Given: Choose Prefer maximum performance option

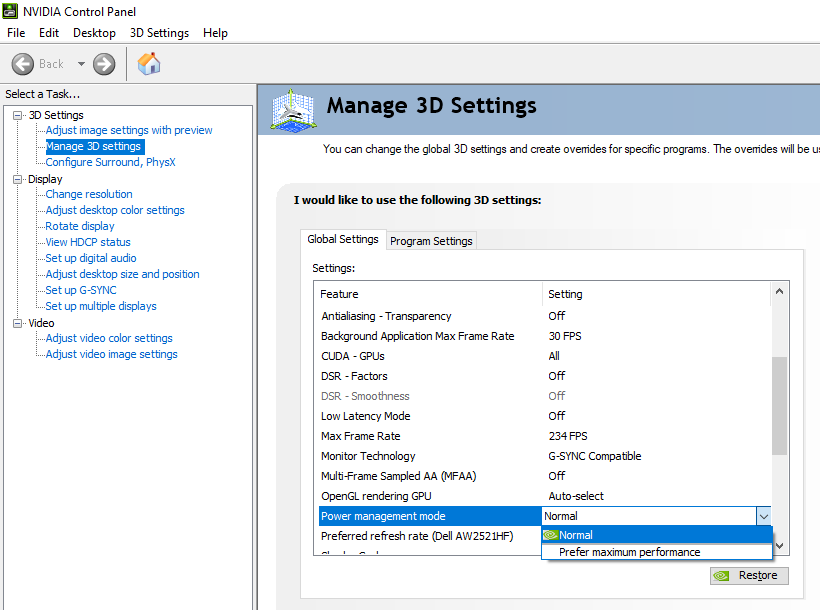Looking at the screenshot, I should (x=657, y=552).
